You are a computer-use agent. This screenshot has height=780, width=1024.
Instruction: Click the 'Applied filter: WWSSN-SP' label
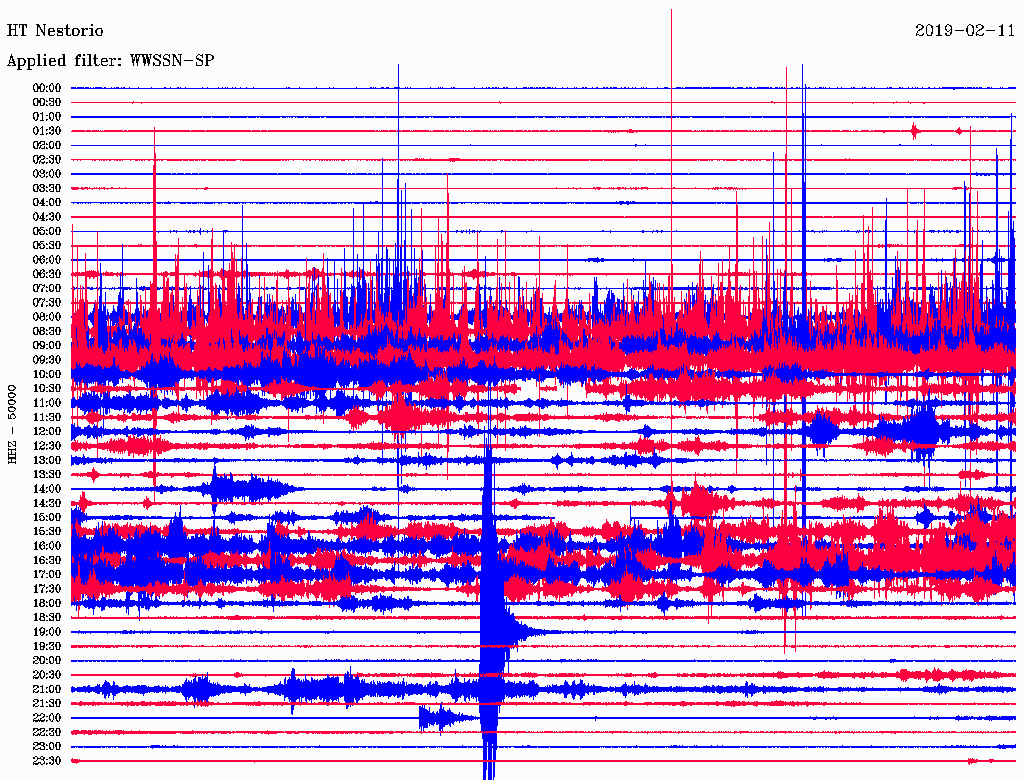110,61
